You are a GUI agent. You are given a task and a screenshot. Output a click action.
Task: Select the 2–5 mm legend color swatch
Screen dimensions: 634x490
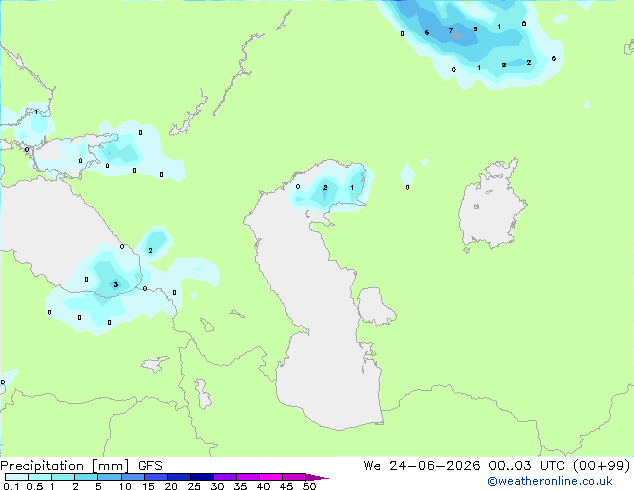point(86,477)
